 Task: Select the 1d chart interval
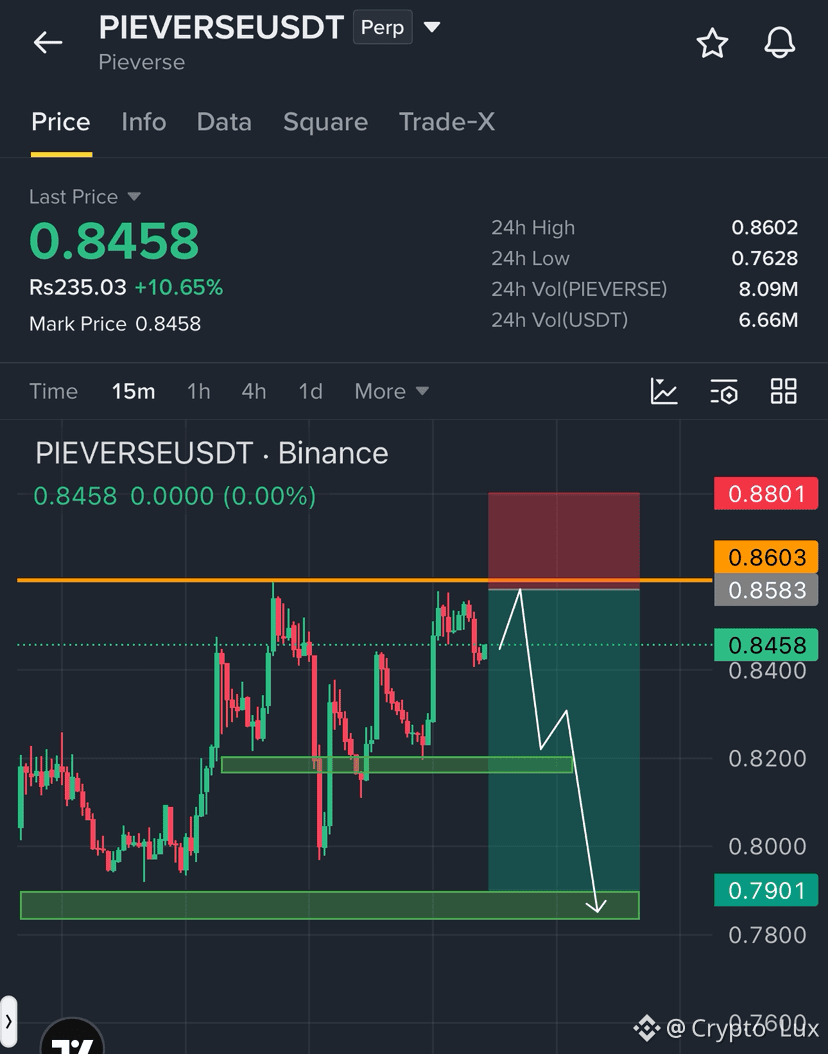pyautogui.click(x=310, y=391)
